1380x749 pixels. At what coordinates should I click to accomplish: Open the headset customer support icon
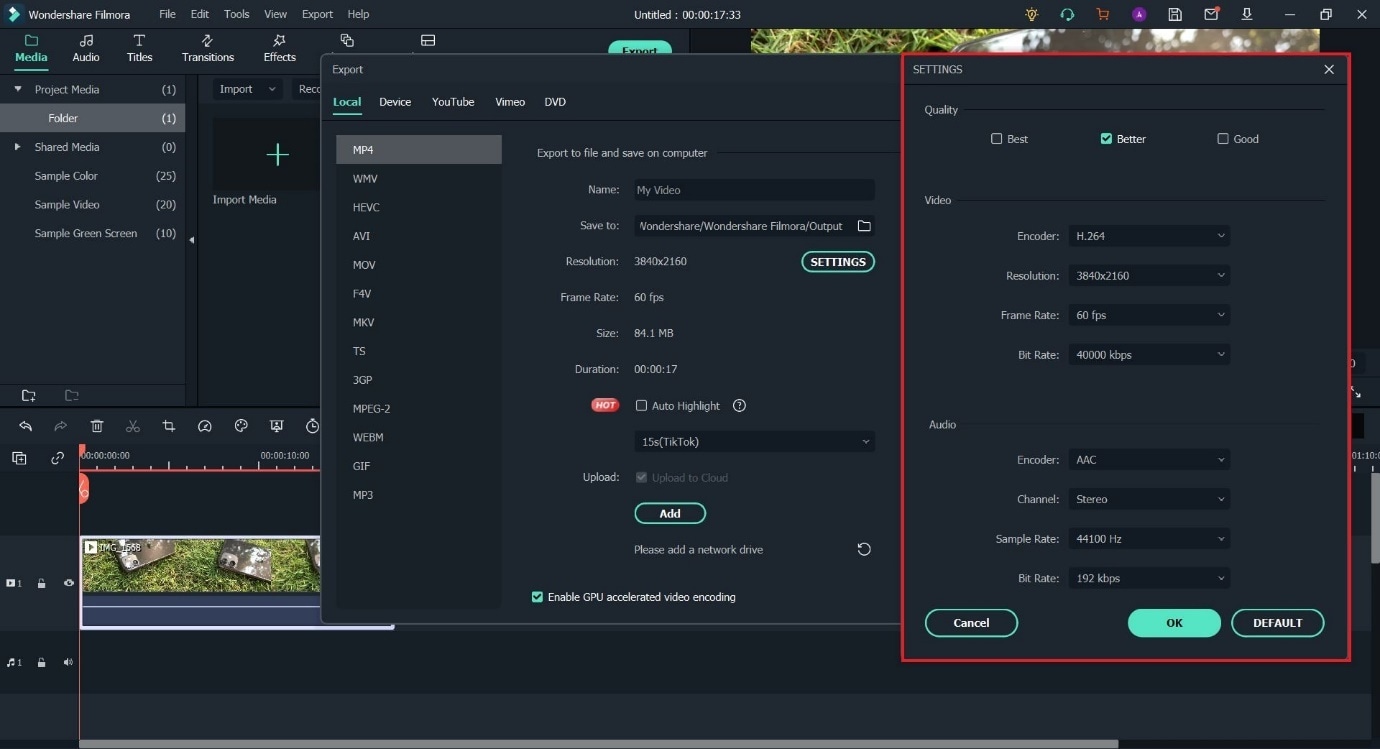(1067, 14)
